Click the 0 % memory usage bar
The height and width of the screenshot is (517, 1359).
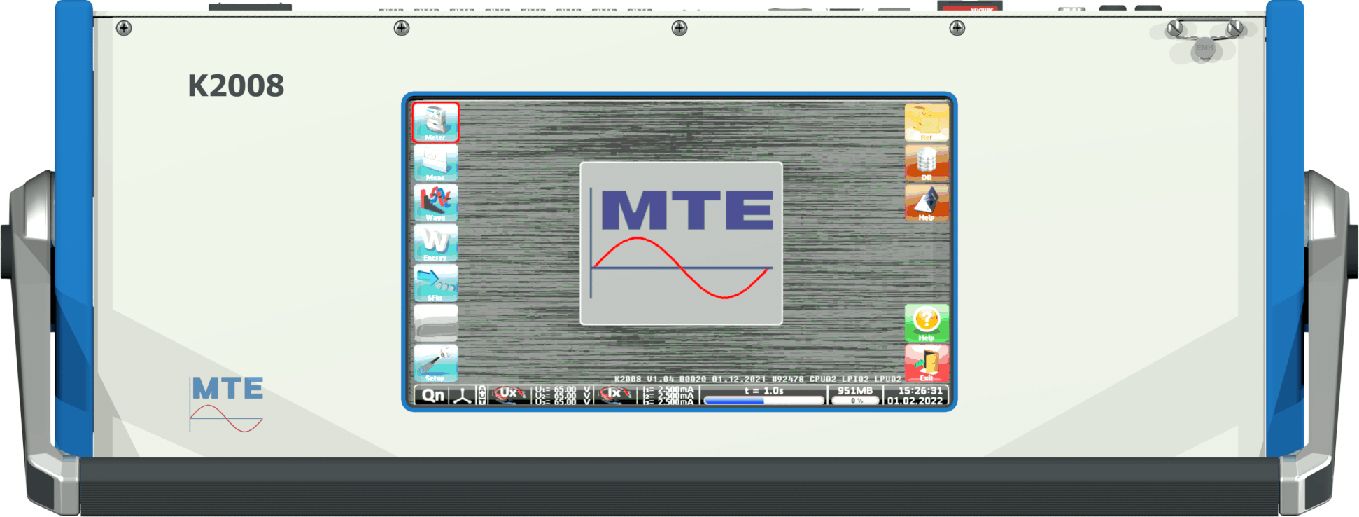[x=856, y=401]
